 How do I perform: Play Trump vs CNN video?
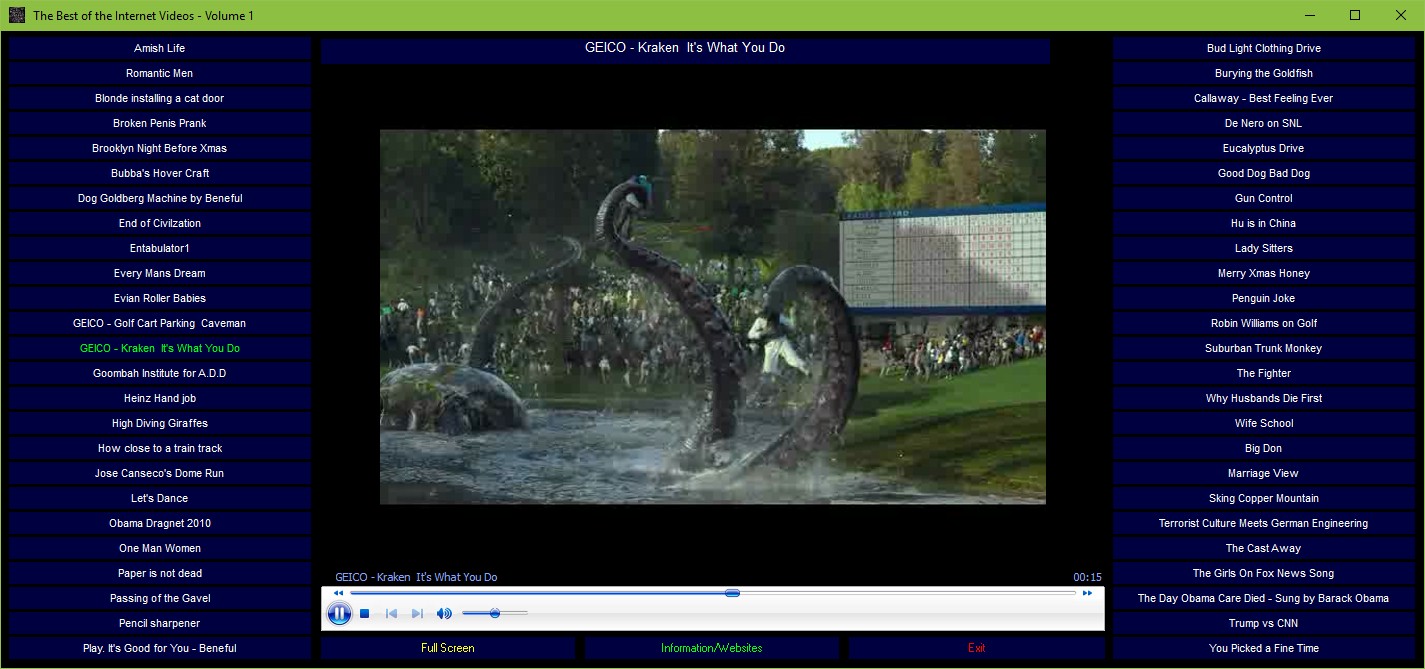(x=1264, y=623)
